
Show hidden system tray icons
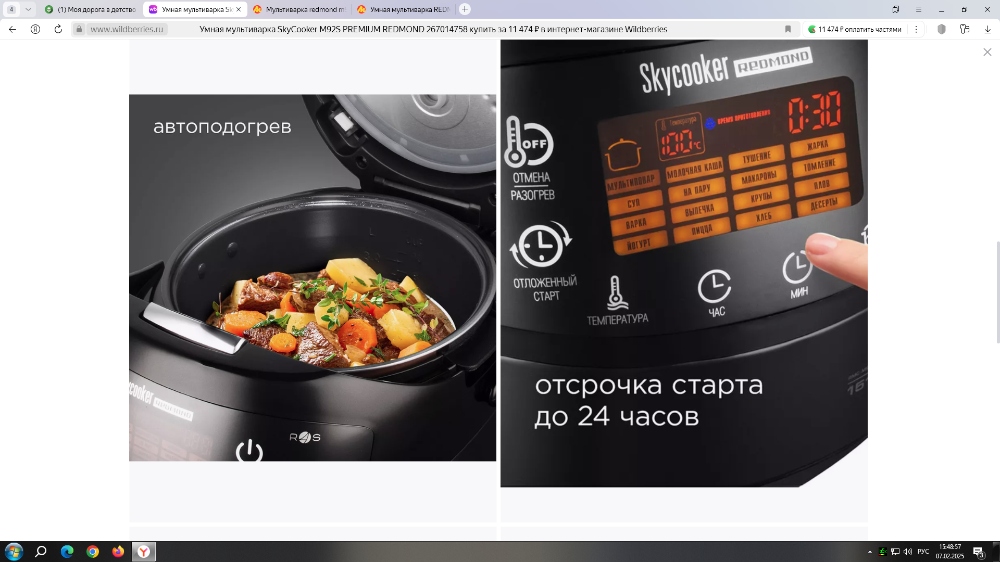point(869,552)
